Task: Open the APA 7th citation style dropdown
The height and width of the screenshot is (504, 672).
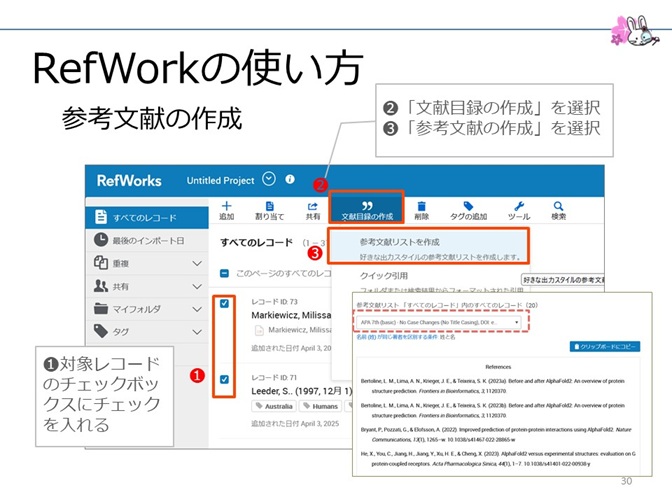Action: pos(439,322)
